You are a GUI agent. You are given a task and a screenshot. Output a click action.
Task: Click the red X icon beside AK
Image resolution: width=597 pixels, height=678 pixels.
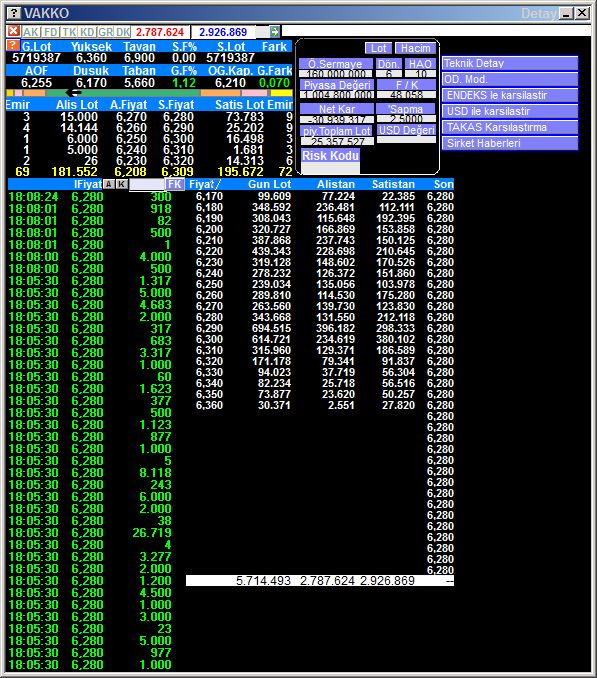(14, 32)
